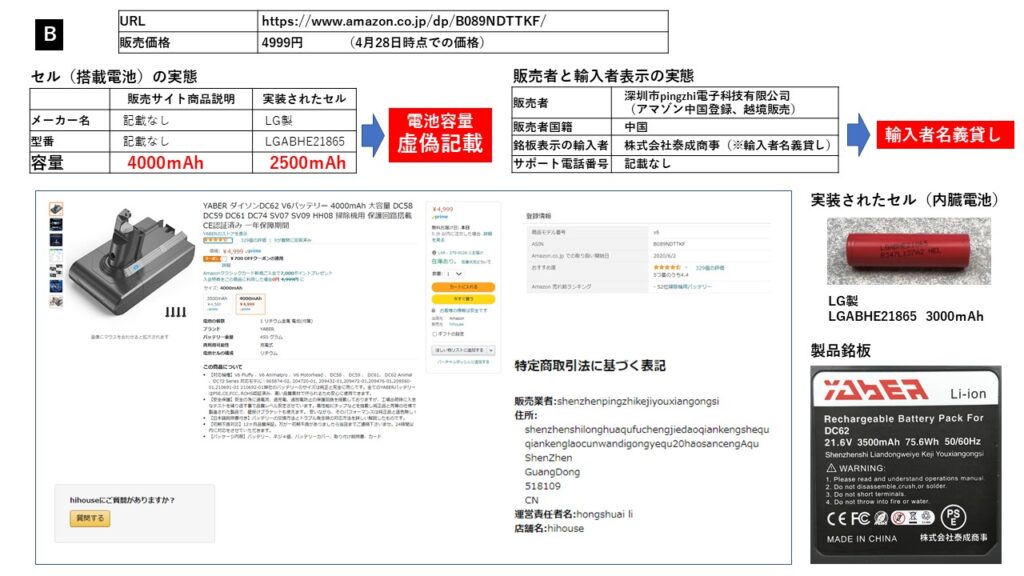This screenshot has width=1024, height=576.
Task: Click the first product thumbnail in gallery
Action: tap(56, 209)
